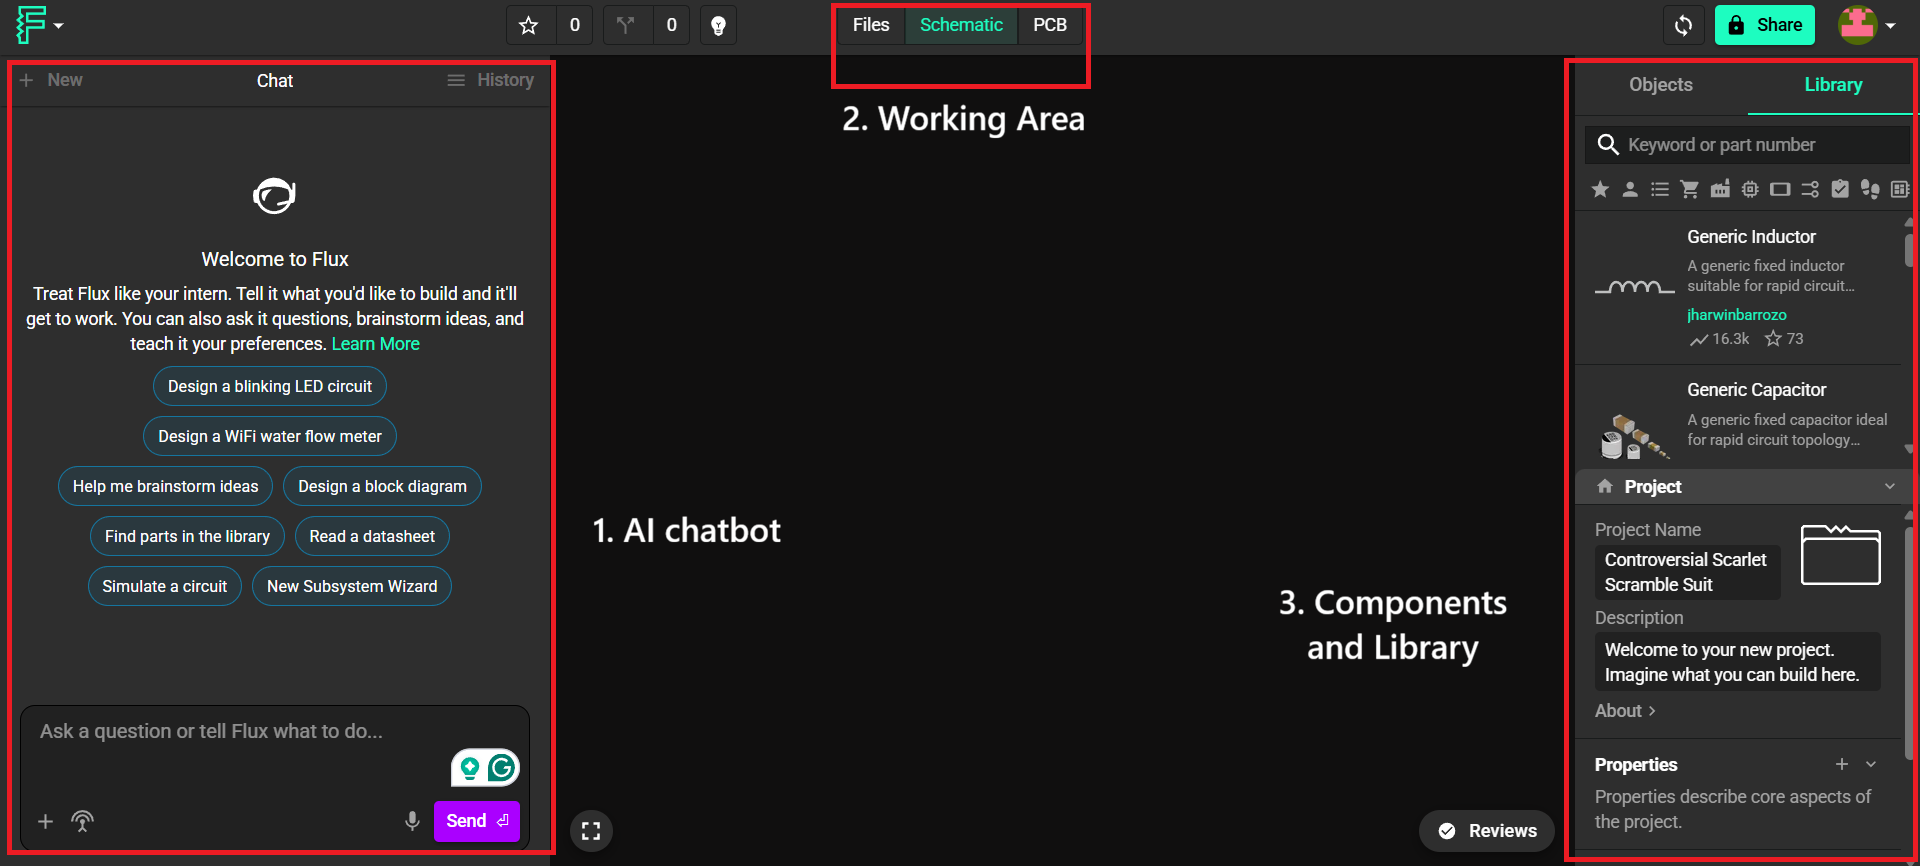Click the fork icon in top toolbar
Viewport: 1920px width, 866px height.
(626, 25)
